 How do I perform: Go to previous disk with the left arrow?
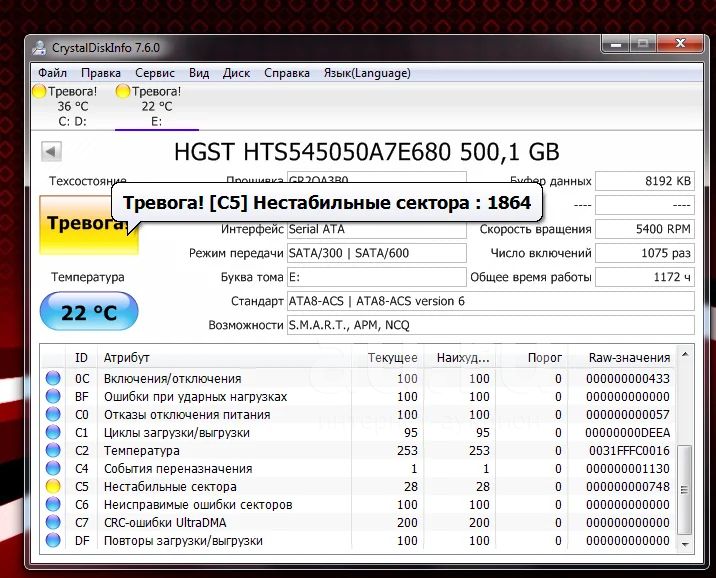pyautogui.click(x=51, y=151)
